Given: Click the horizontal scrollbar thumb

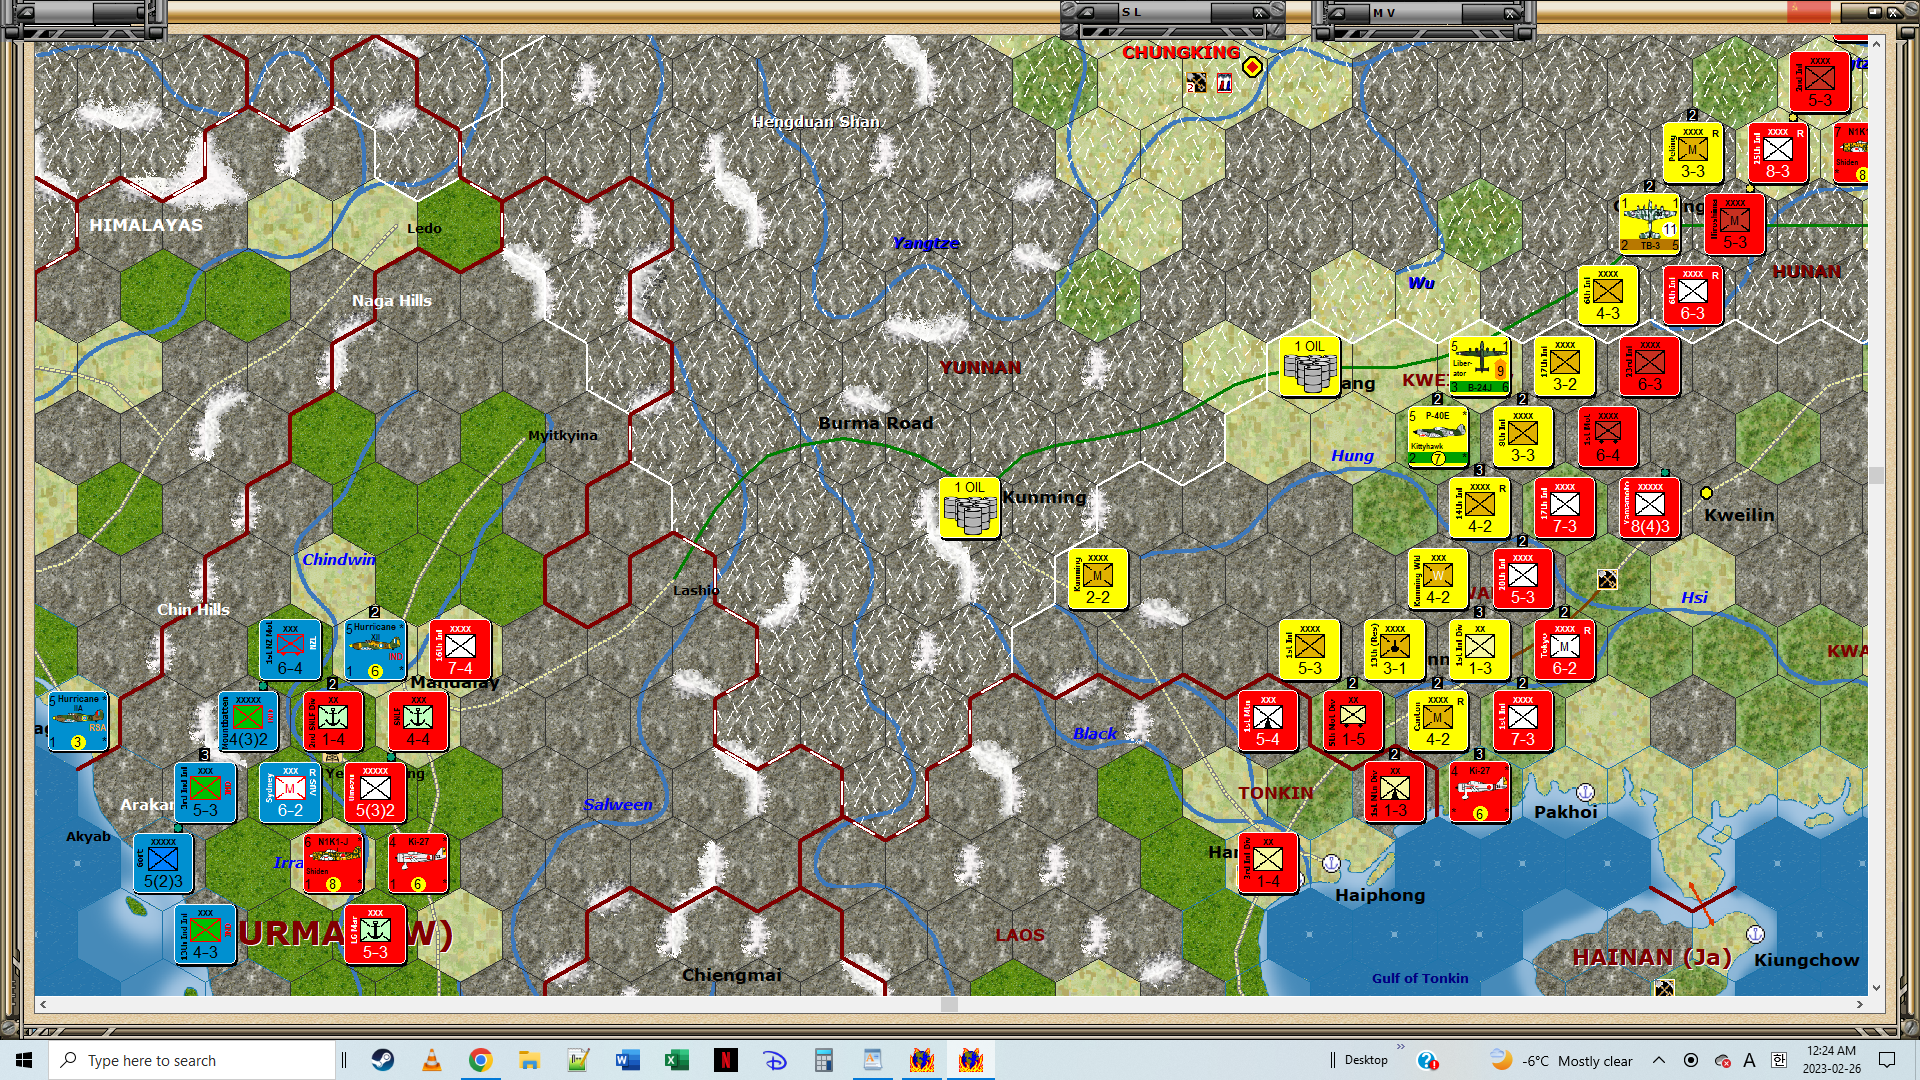Looking at the screenshot, I should coord(949,1004).
